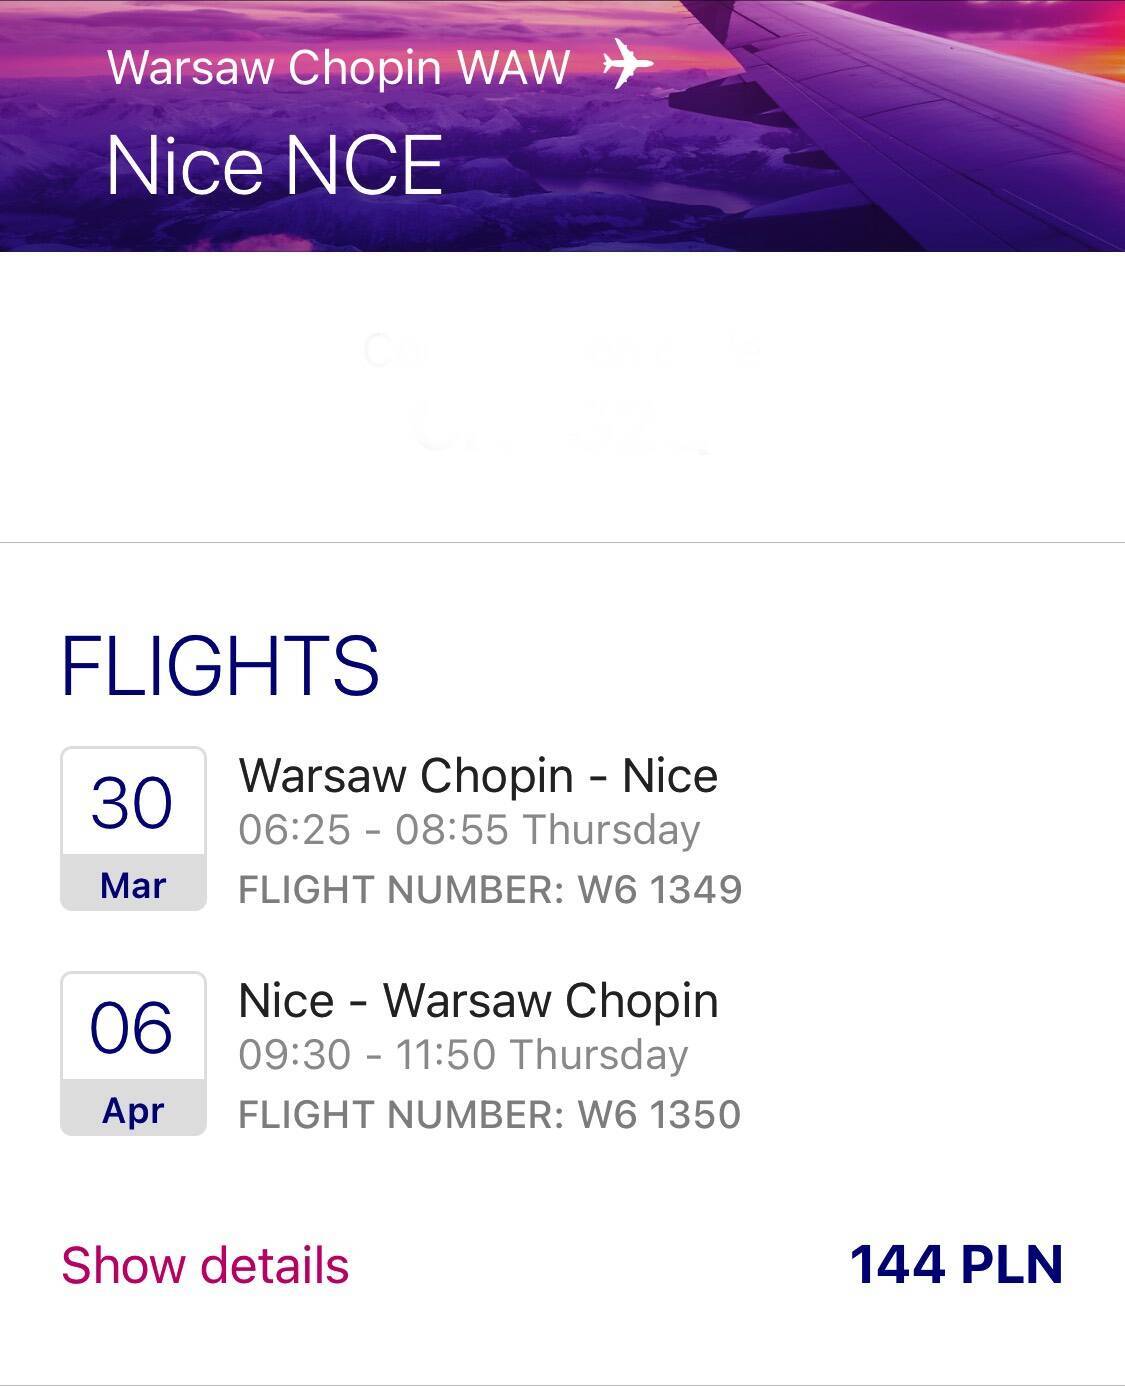Tap the Apr month label

[x=133, y=1110]
